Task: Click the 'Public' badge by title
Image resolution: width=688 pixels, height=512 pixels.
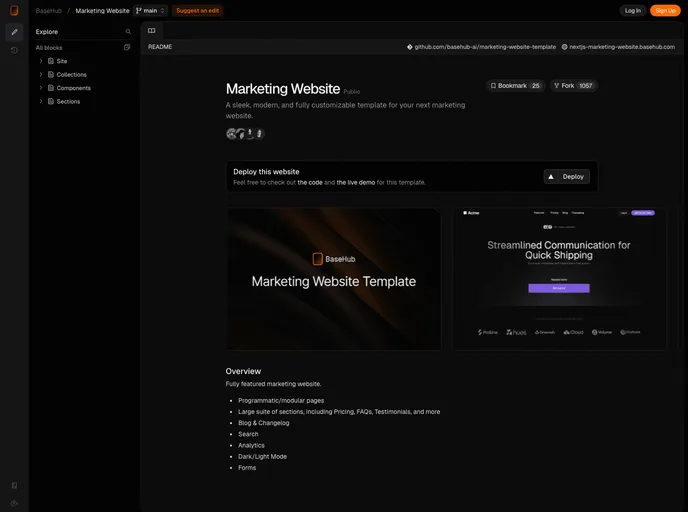Action: [x=351, y=92]
